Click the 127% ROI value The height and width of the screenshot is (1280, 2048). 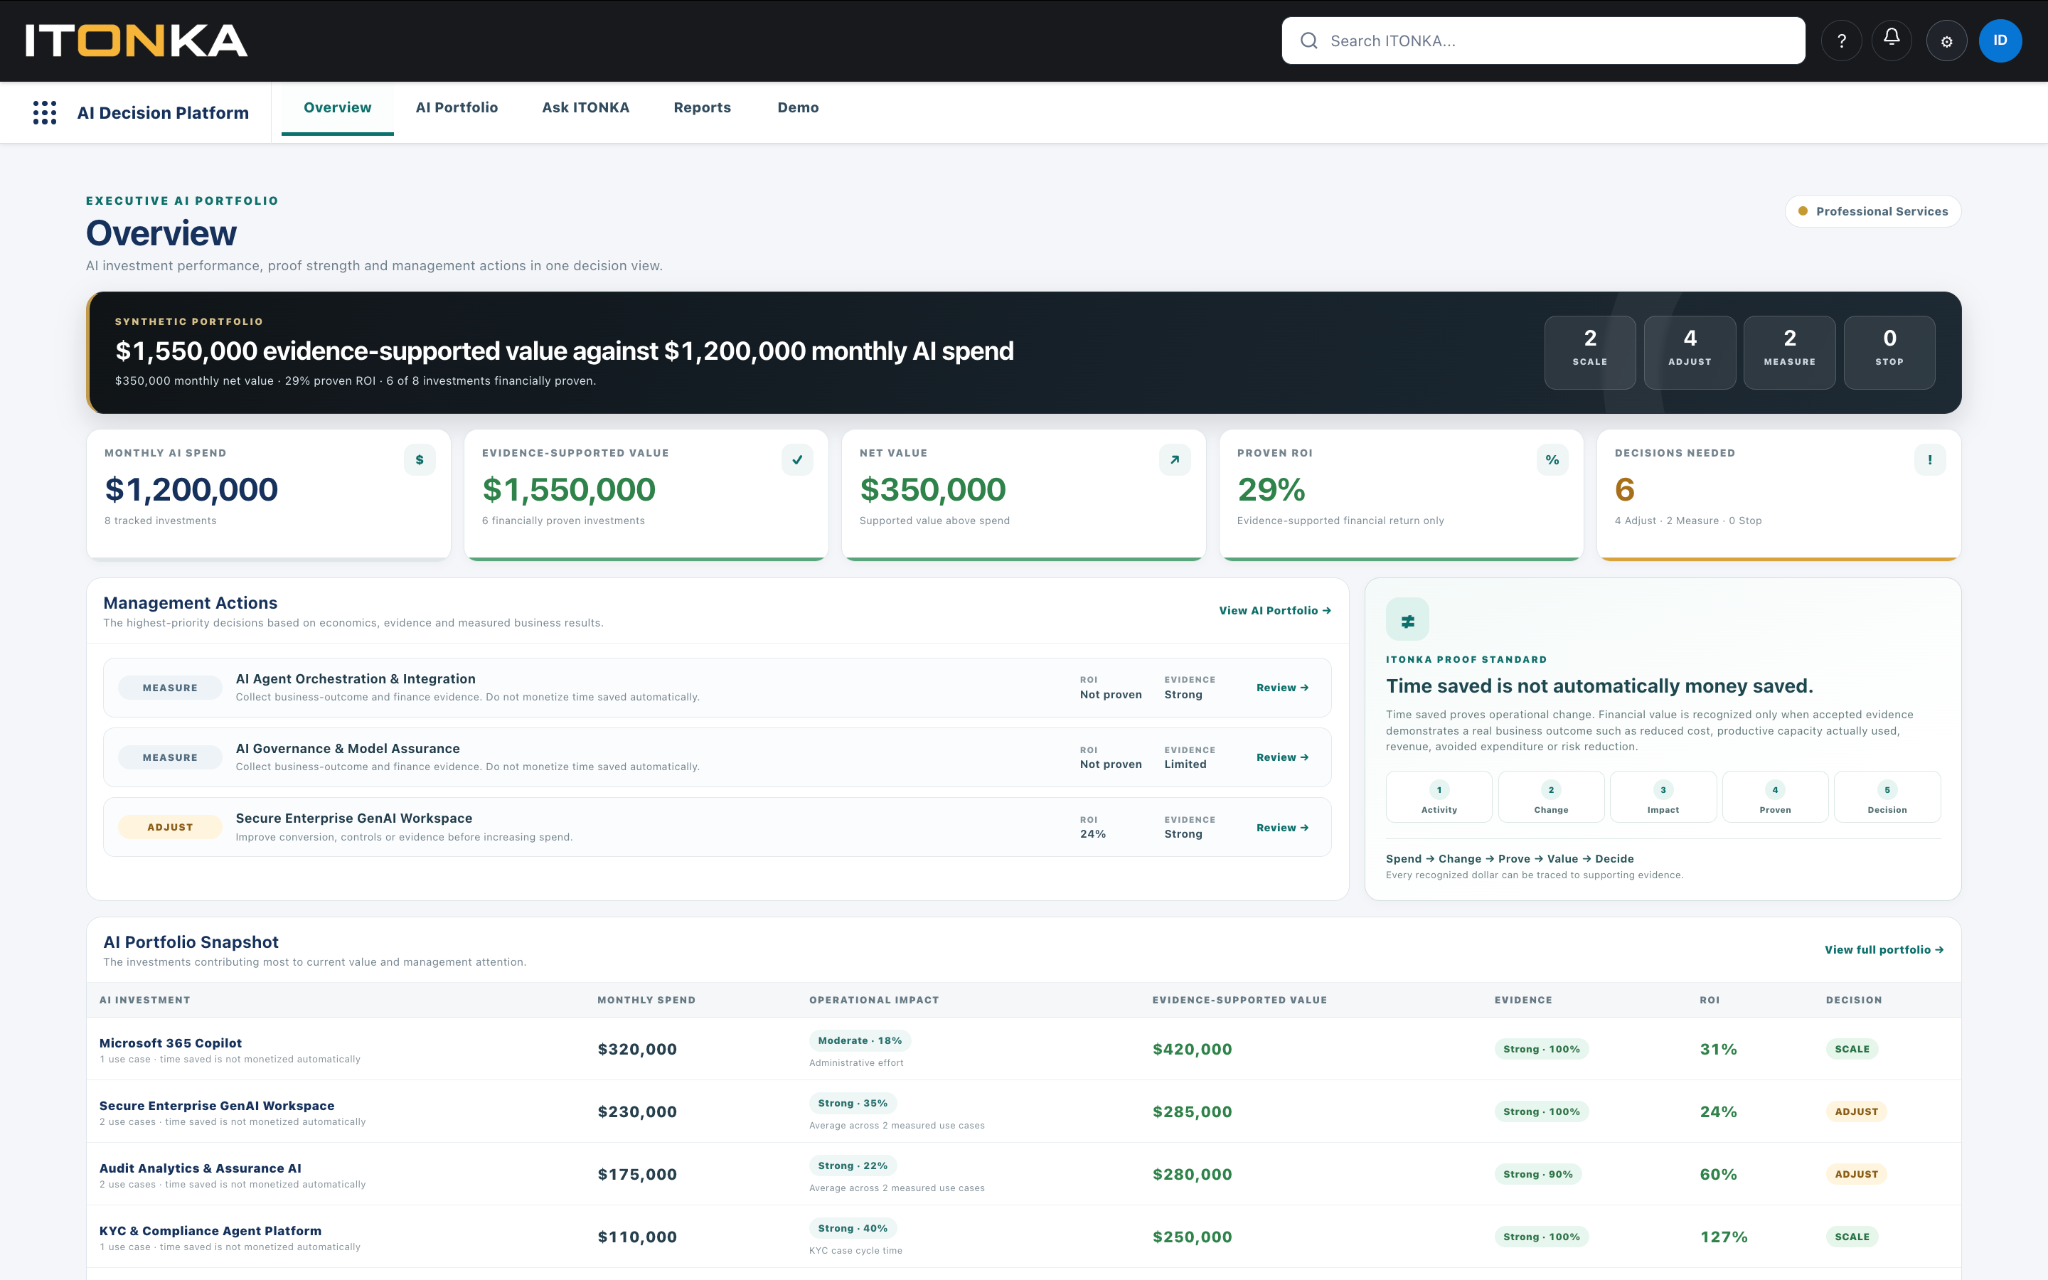point(1724,1237)
